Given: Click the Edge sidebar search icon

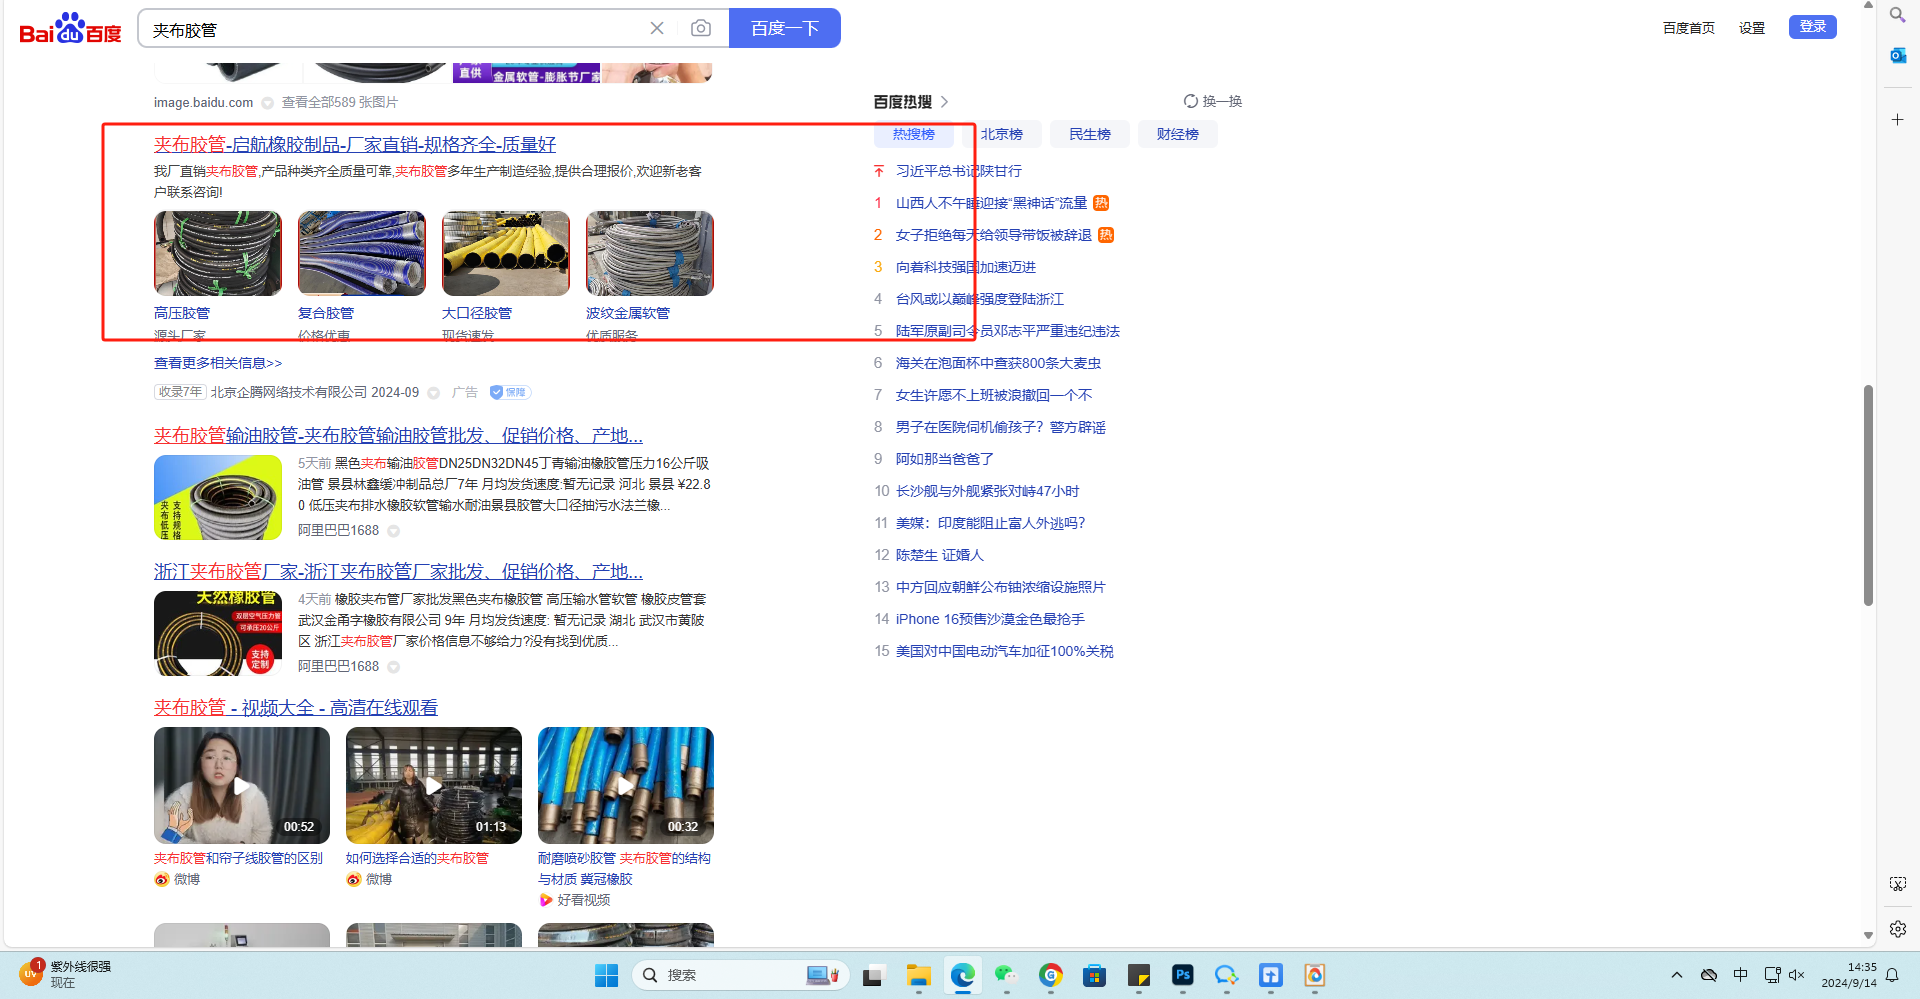Looking at the screenshot, I should [x=1897, y=15].
